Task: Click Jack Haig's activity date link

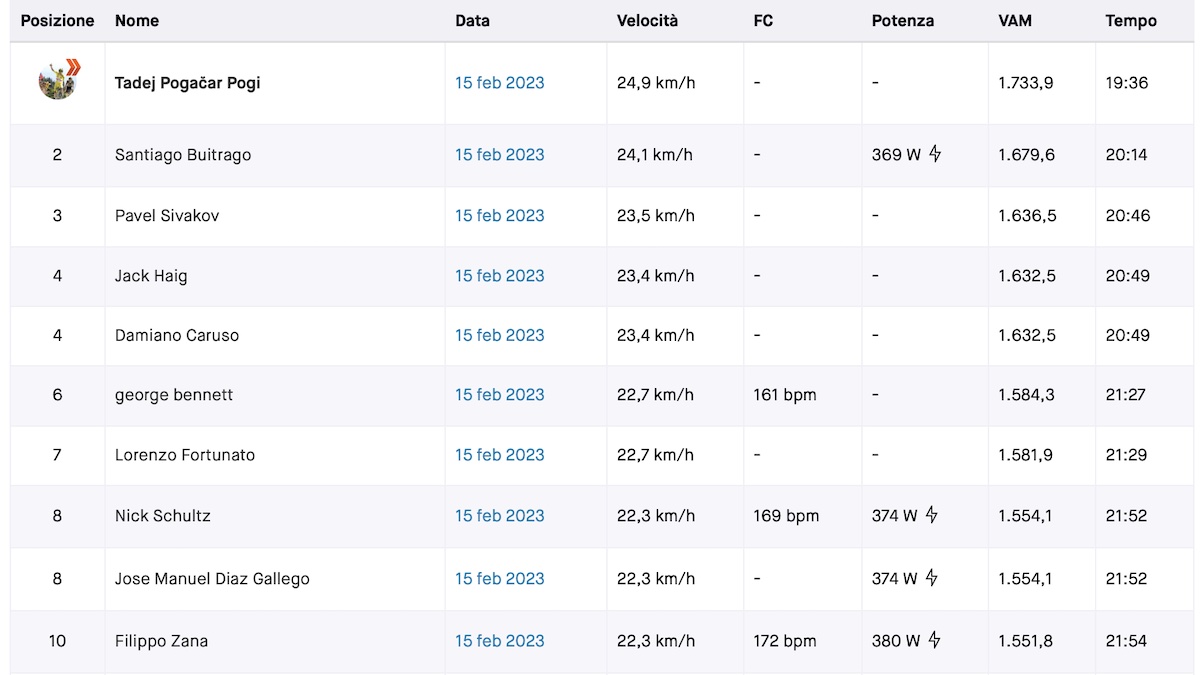Action: 499,276
